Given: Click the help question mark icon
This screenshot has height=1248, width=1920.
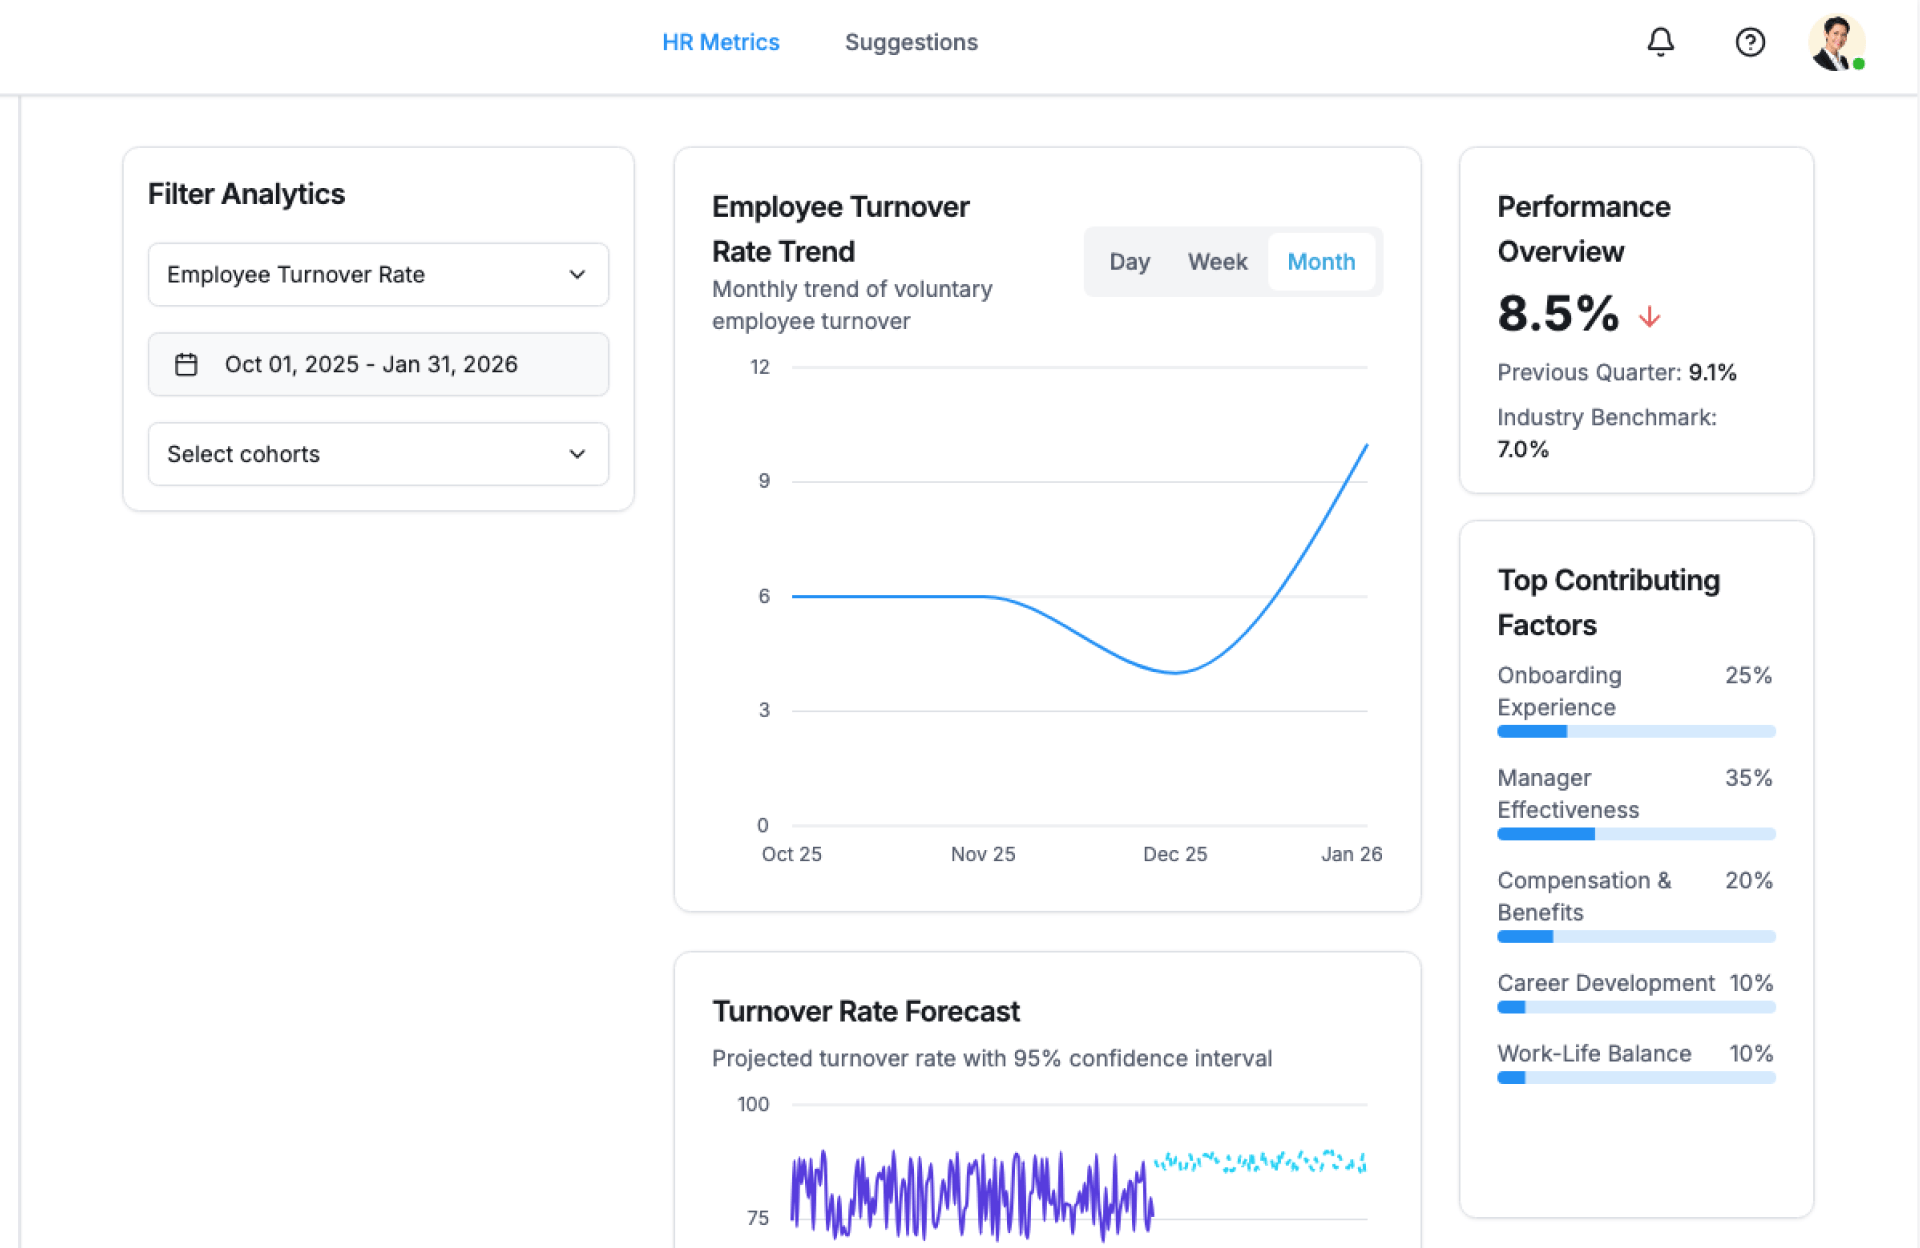Looking at the screenshot, I should [x=1749, y=42].
